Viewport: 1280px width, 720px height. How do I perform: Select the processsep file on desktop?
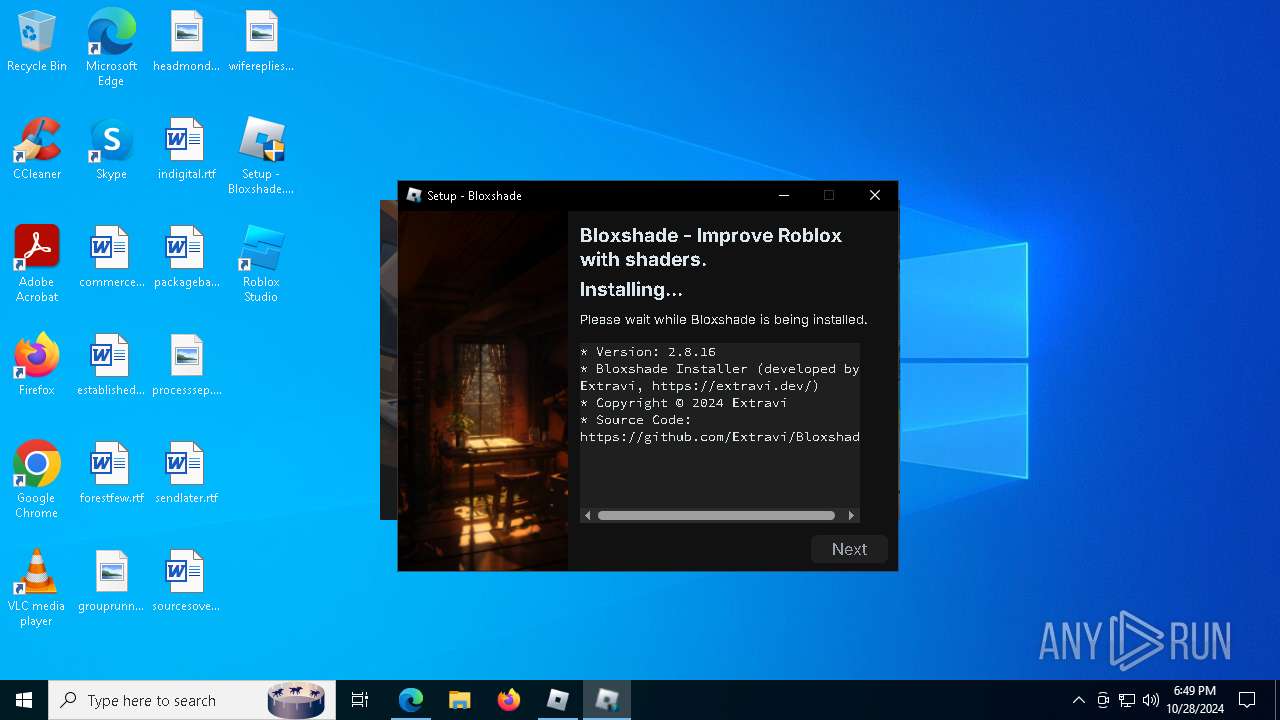[x=186, y=366]
